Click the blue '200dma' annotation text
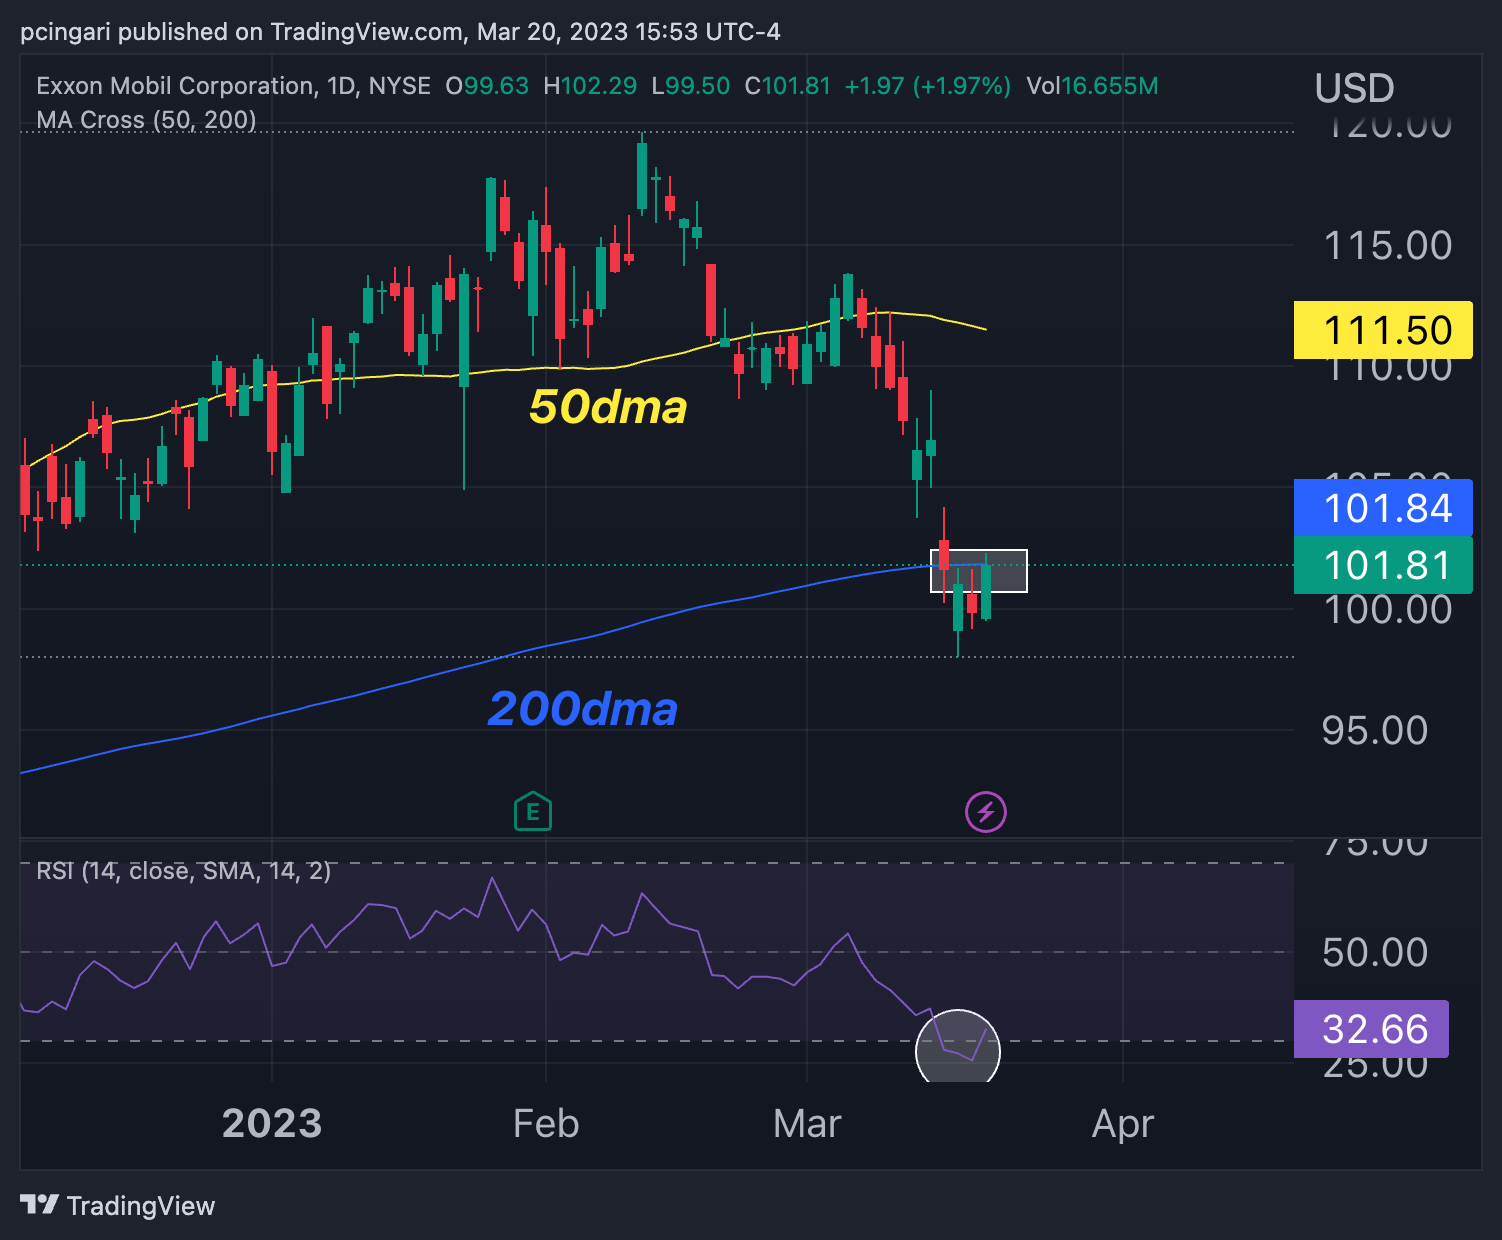Screen dimensions: 1502x1240 coord(583,709)
